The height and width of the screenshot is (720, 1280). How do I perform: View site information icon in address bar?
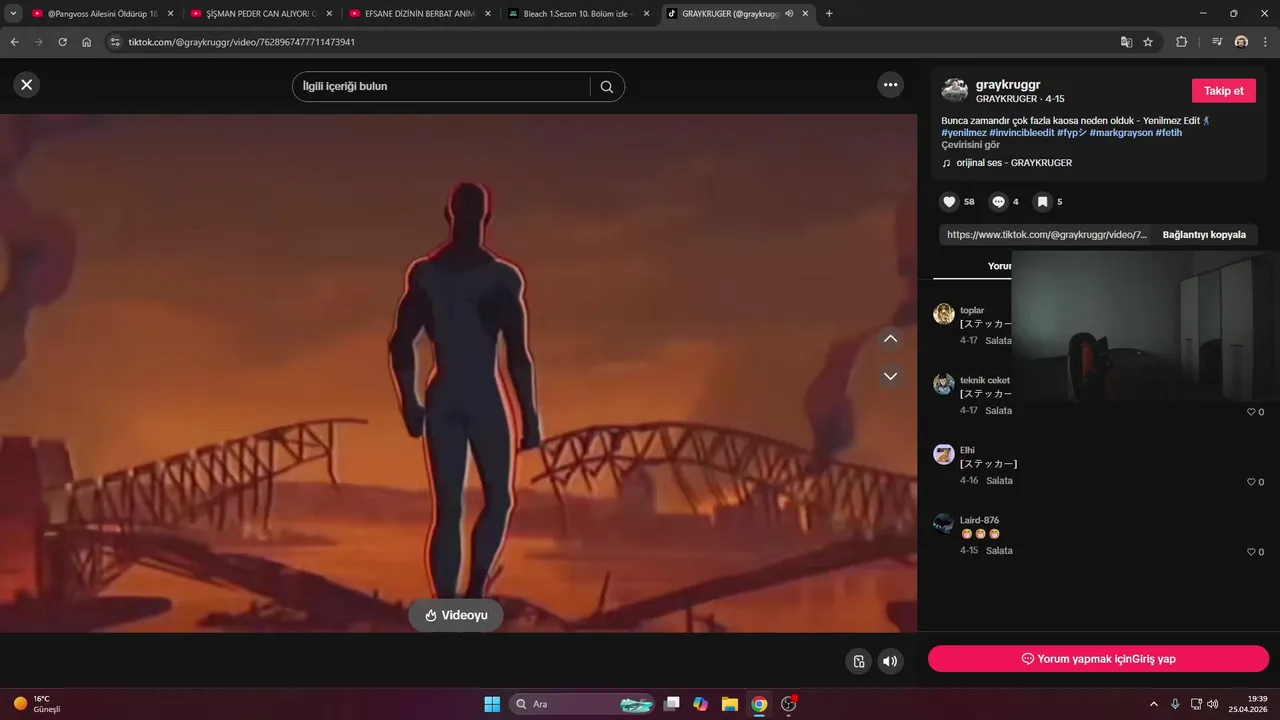click(115, 42)
